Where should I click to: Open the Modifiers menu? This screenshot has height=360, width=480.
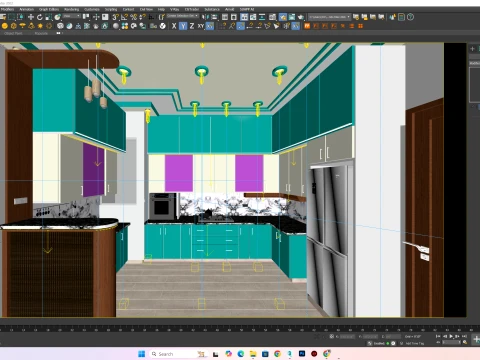click(x=7, y=9)
